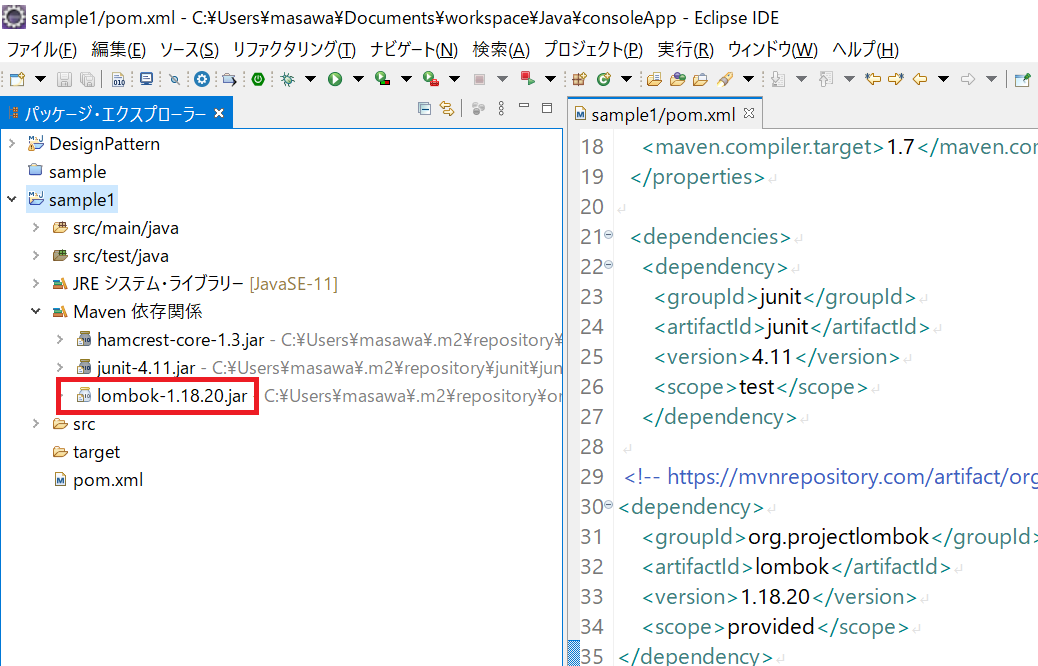
Task: Open the terminal monitor icon
Action: (x=146, y=79)
